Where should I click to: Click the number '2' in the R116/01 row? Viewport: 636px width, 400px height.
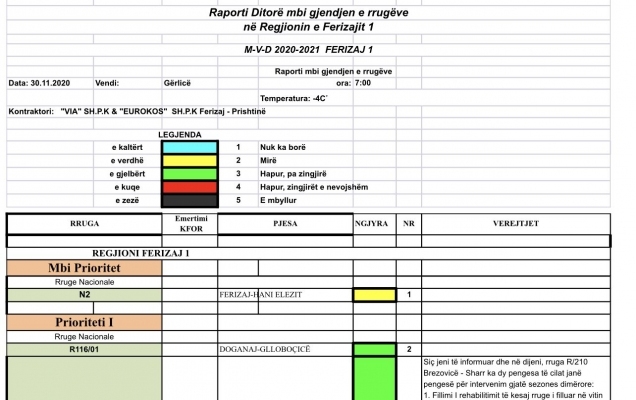409,350
